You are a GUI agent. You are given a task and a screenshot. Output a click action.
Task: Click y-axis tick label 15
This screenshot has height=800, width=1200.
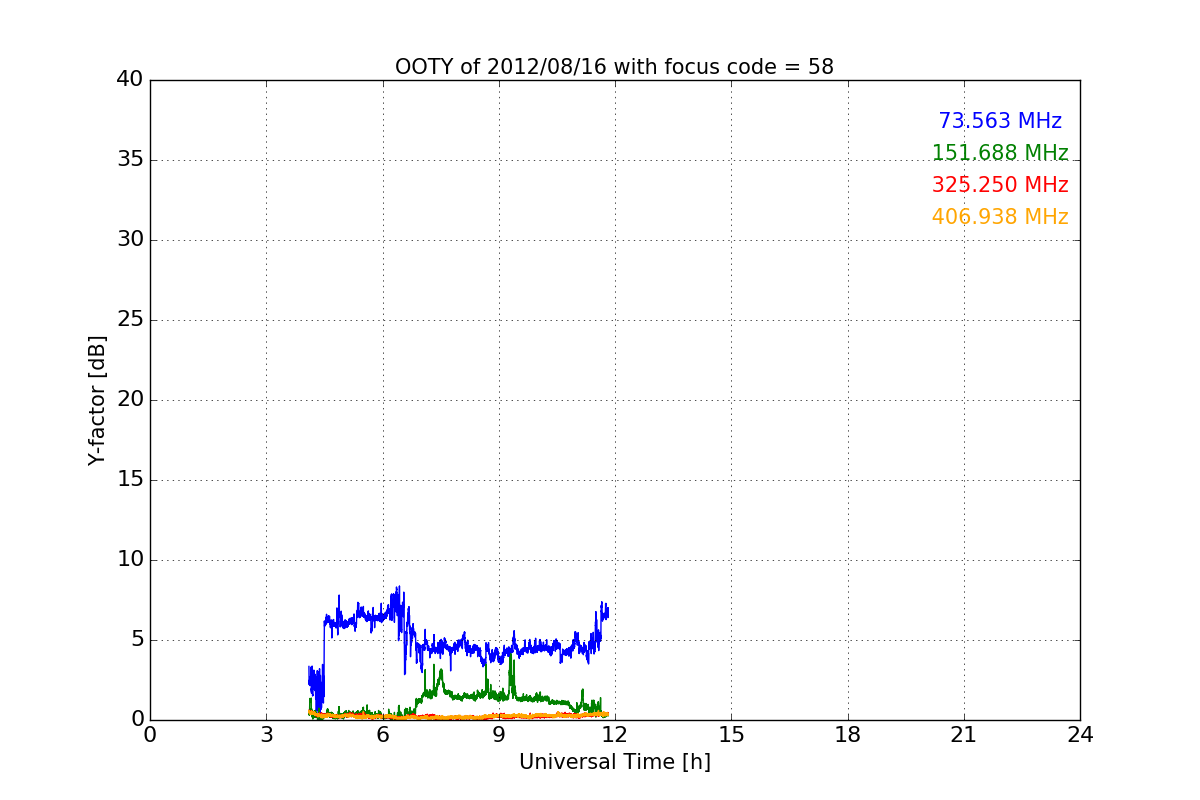click(130, 480)
